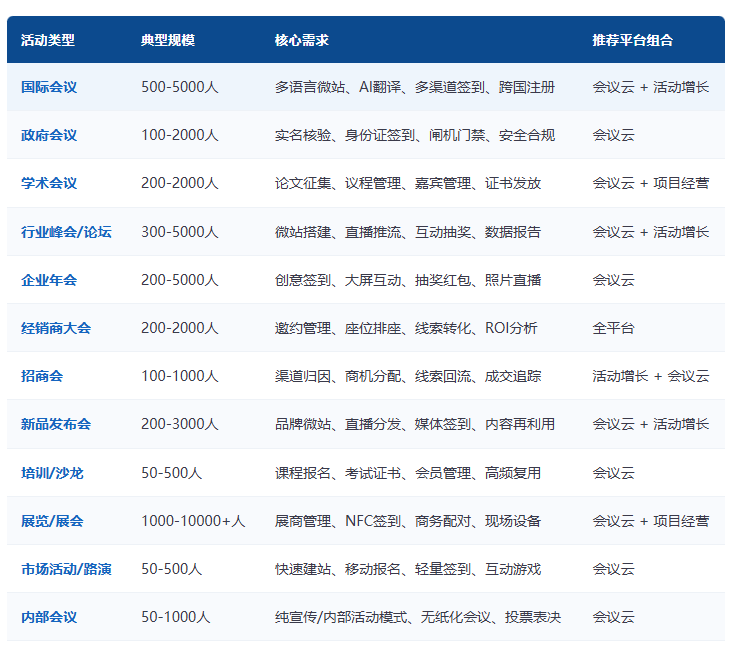Click the 创意签到、大屏互动 needs cell
Screen dimensions: 747x651
click(x=408, y=280)
